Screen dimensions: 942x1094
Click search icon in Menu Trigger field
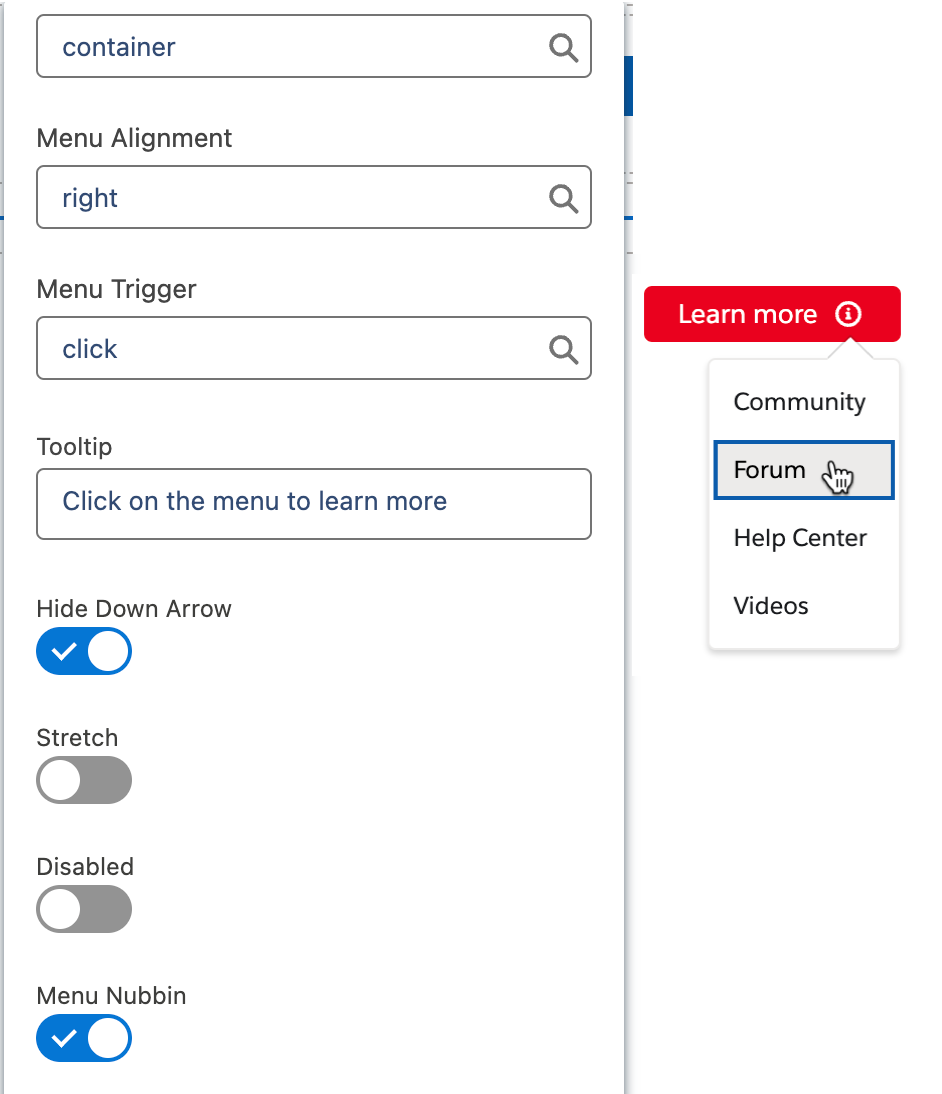tap(564, 349)
